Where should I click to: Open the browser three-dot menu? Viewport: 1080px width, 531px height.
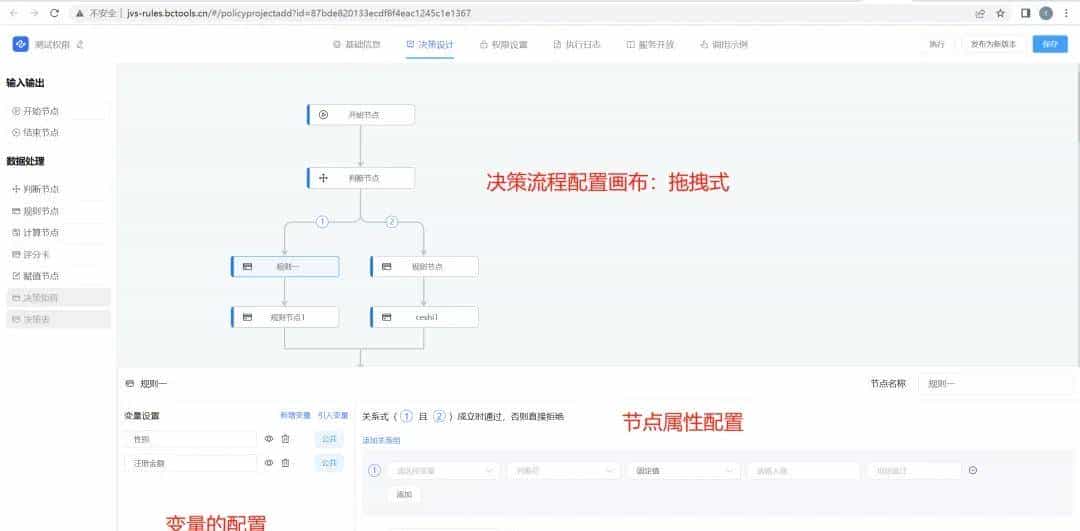click(1066, 13)
